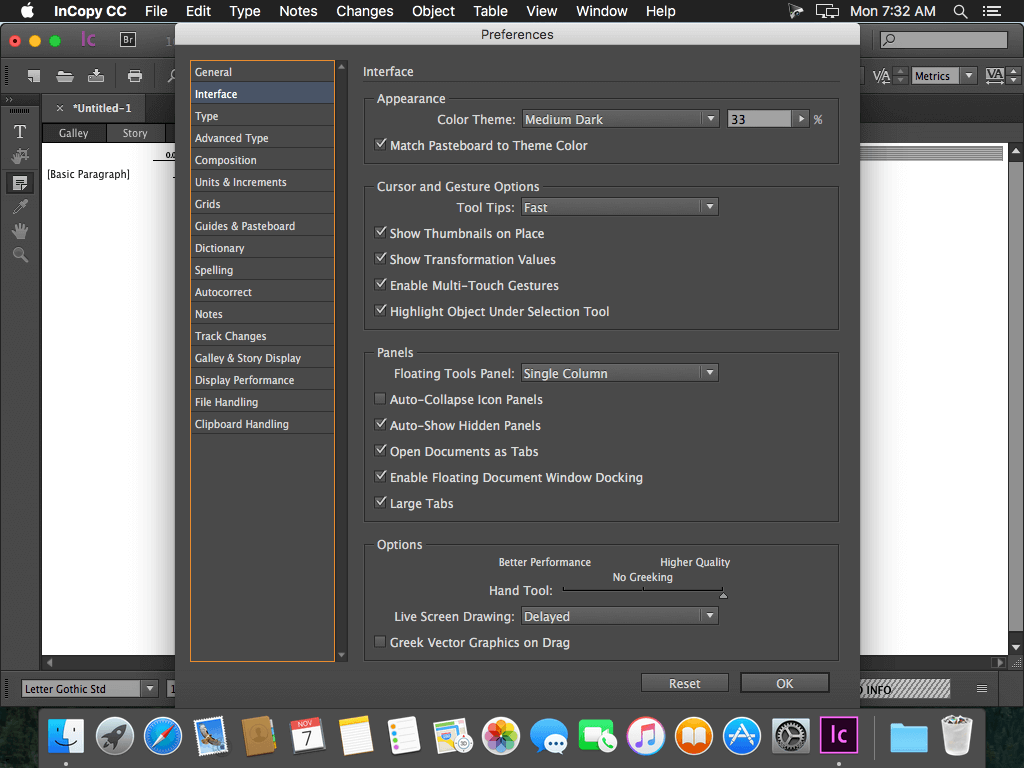This screenshot has width=1024, height=768.
Task: Enable Auto-Collapse Icon Panels
Action: 379,398
